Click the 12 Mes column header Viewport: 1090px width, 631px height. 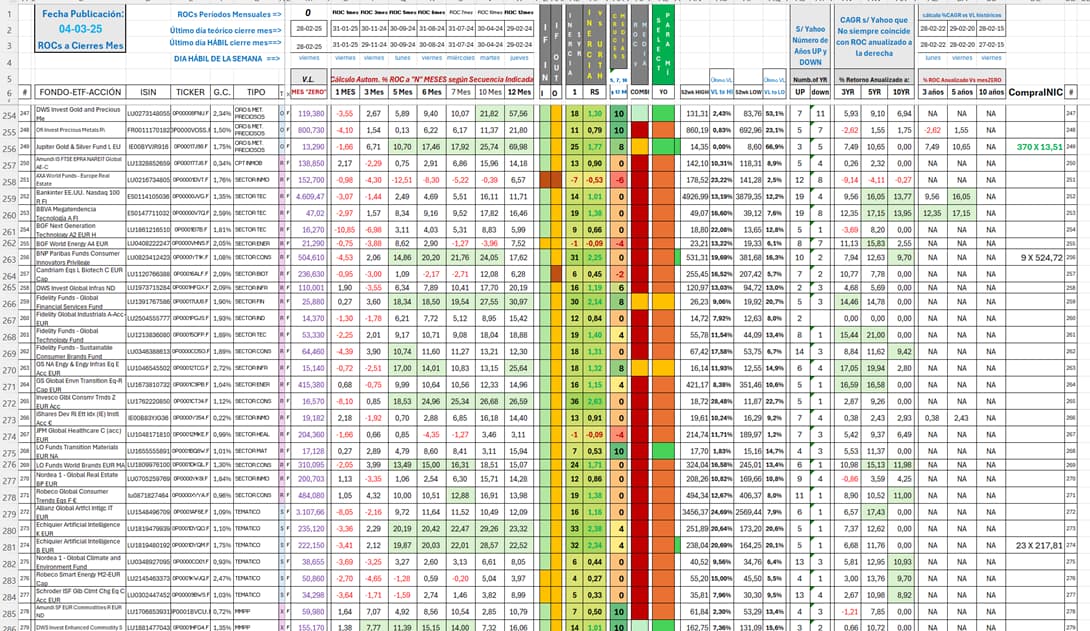pos(519,92)
